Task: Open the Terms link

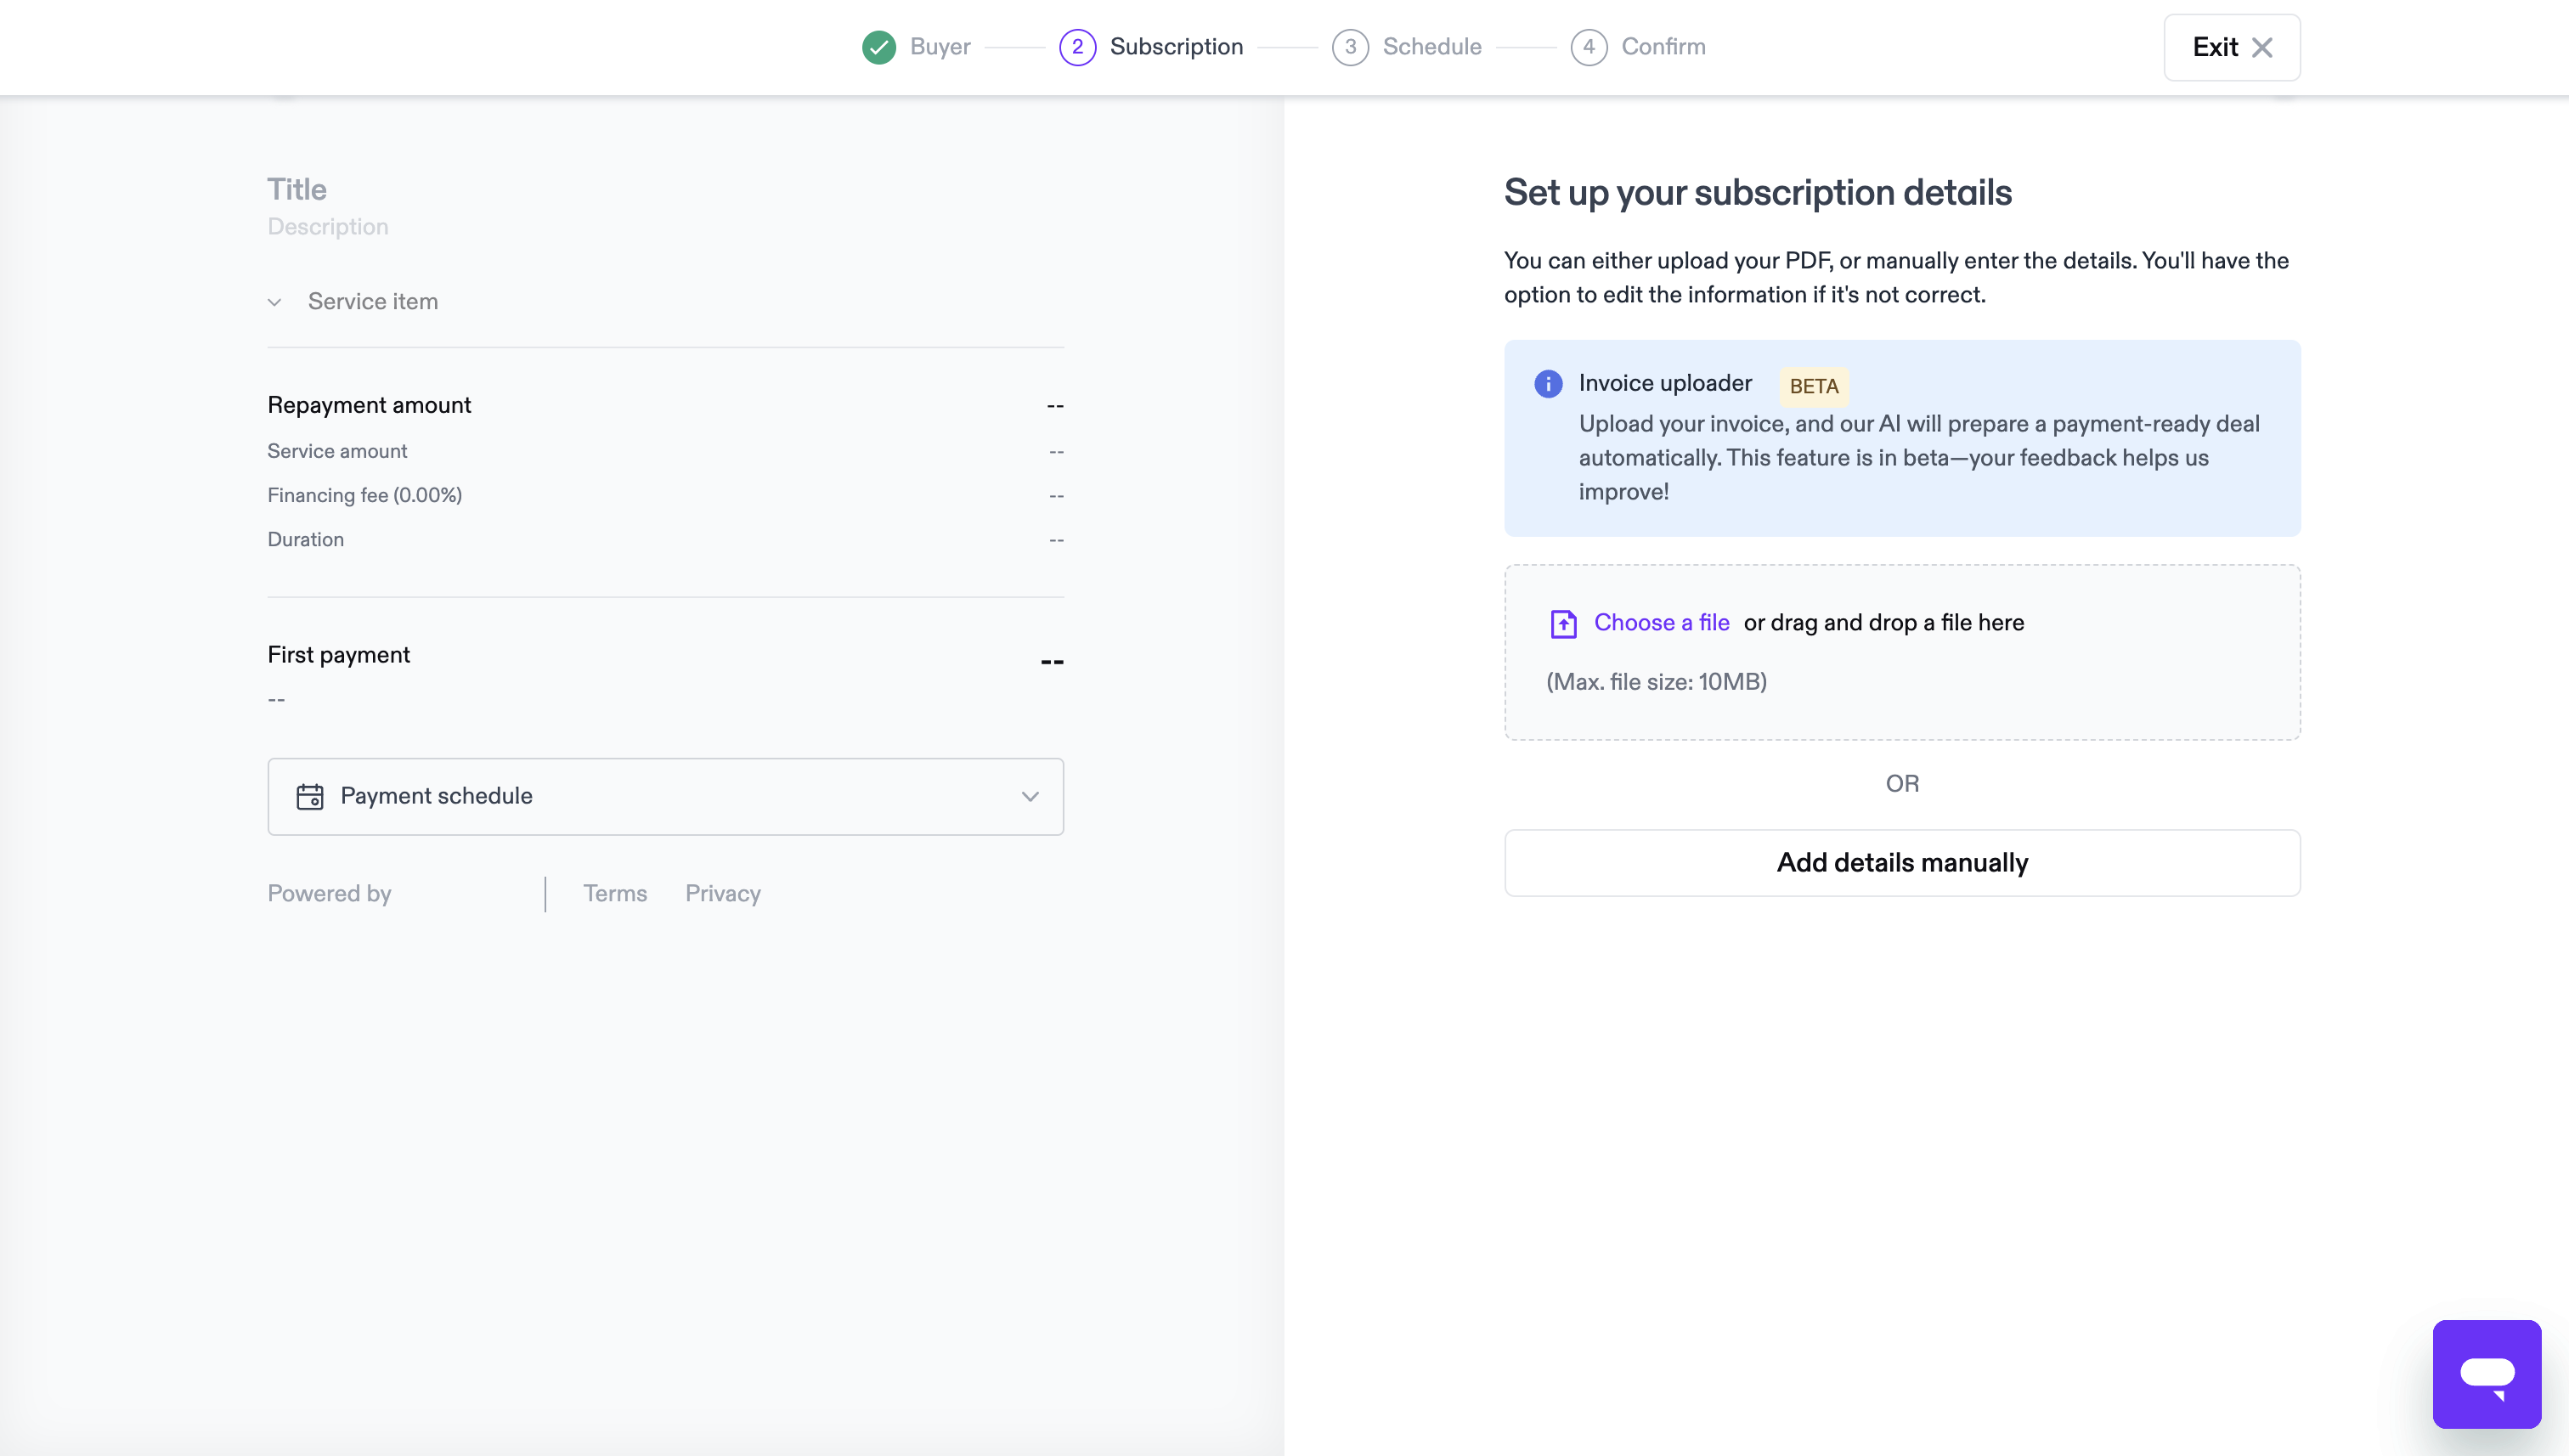Action: 615,893
